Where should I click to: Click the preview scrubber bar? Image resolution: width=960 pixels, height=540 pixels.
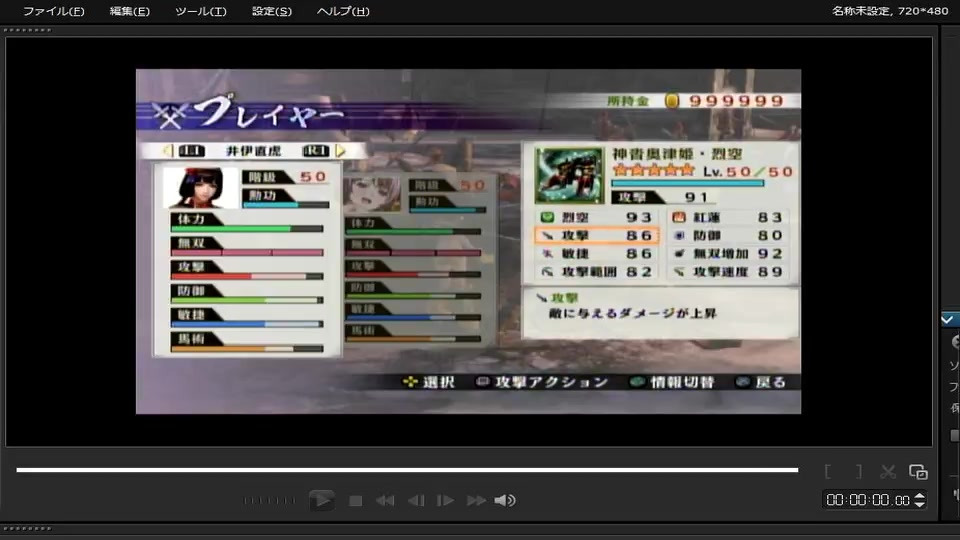coord(407,470)
